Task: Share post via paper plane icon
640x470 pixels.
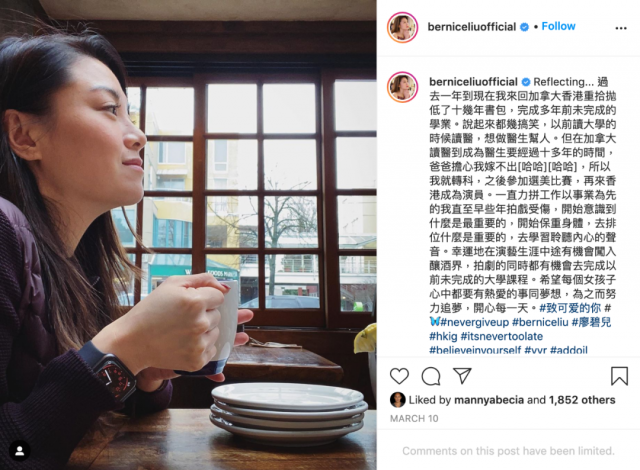Action: (462, 376)
